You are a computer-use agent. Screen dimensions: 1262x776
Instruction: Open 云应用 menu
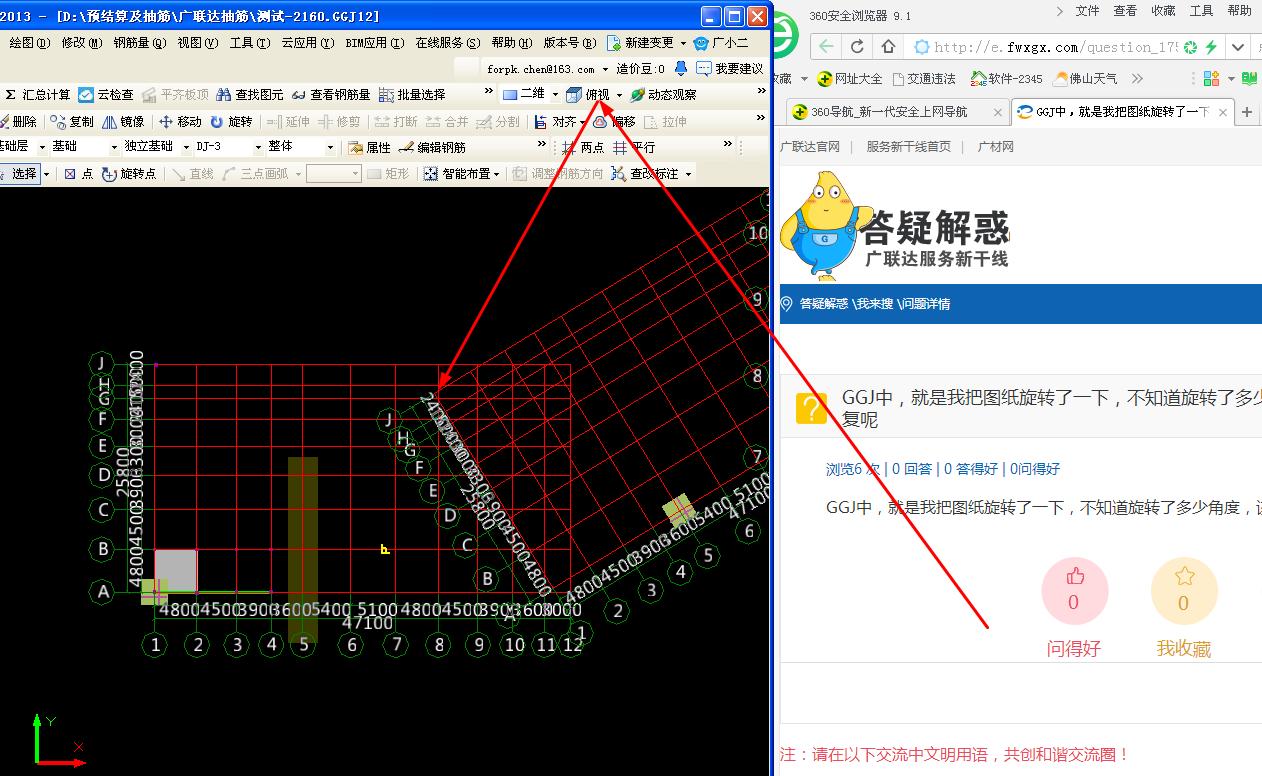(307, 43)
